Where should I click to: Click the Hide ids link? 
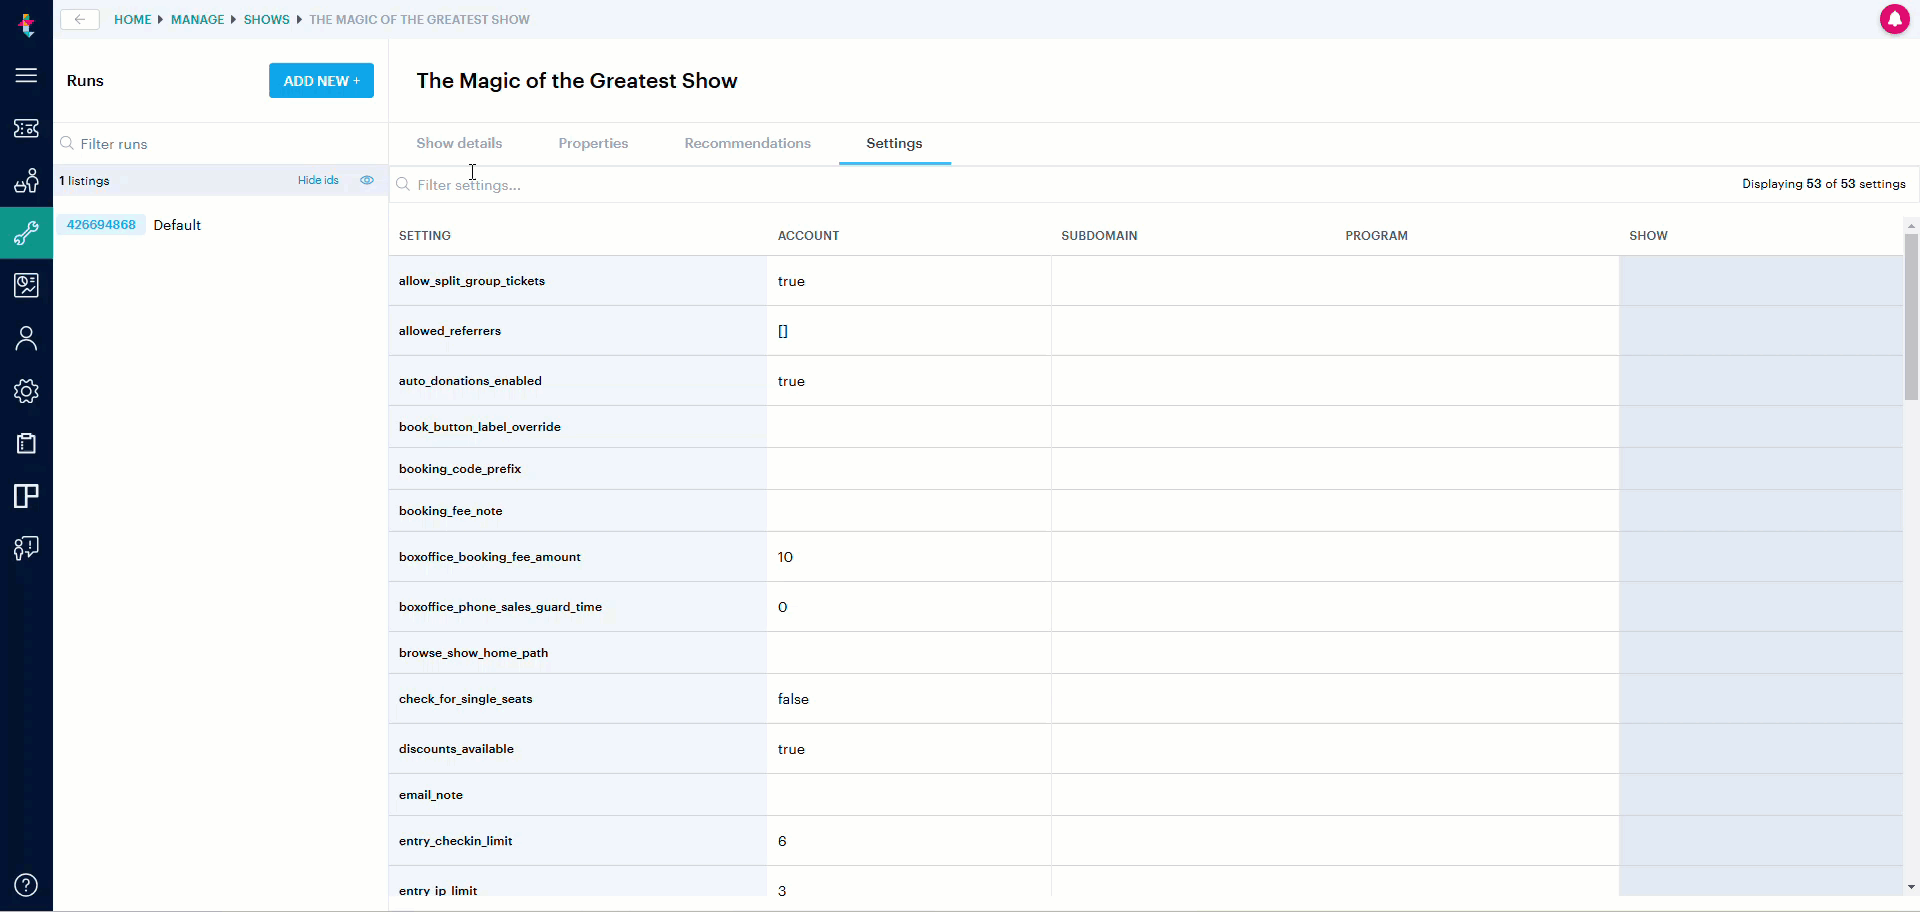coord(318,180)
